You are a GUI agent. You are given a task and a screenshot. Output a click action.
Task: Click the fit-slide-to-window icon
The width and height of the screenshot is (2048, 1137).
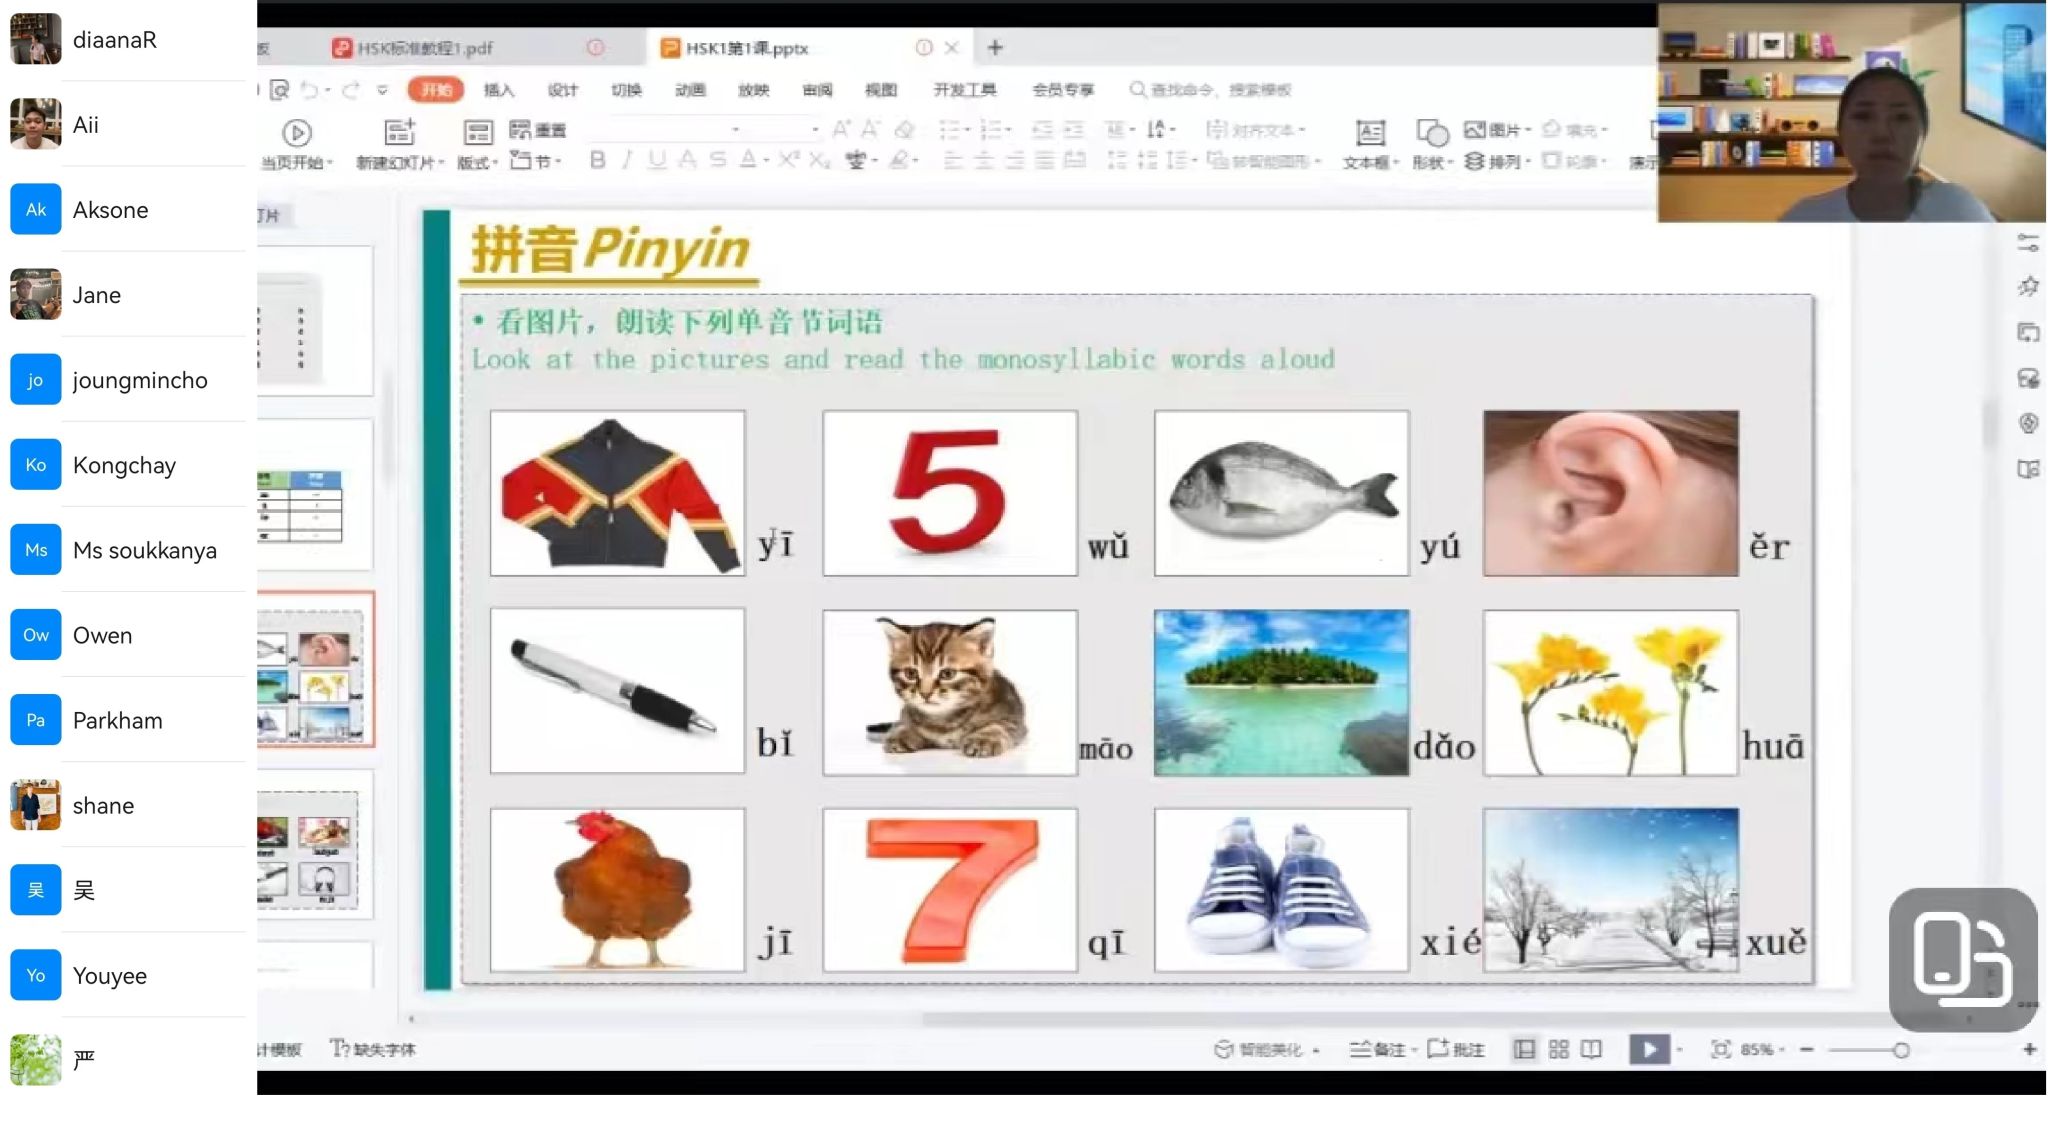pyautogui.click(x=1720, y=1049)
